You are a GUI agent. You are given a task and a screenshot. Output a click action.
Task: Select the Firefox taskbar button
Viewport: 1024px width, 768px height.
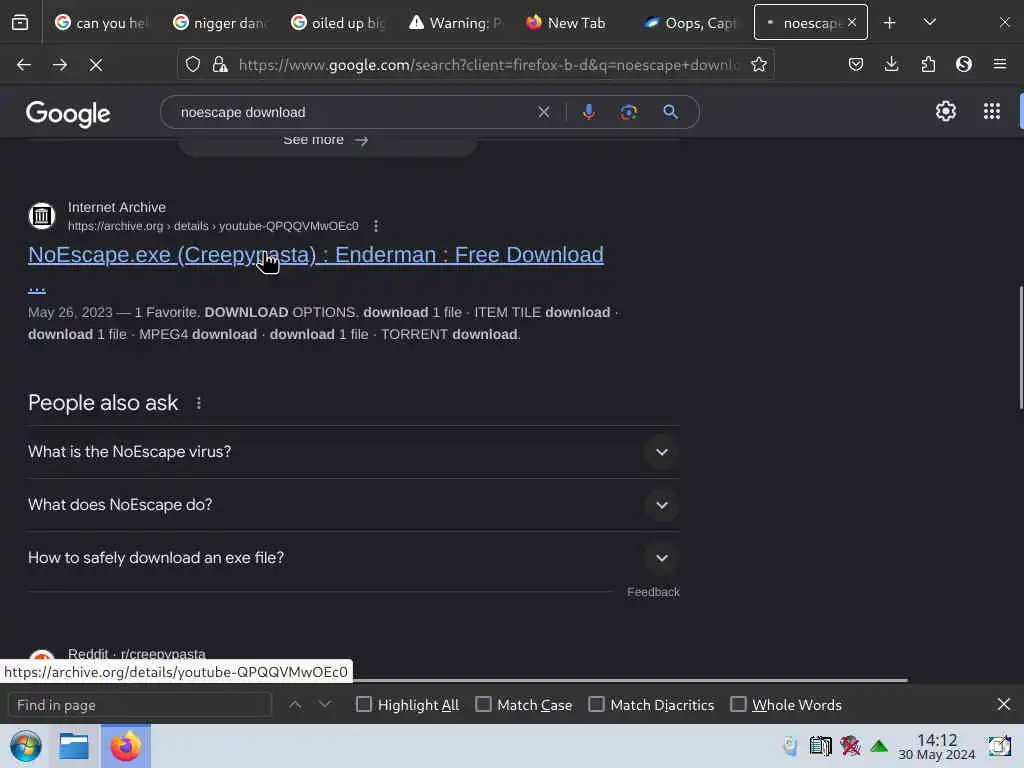pyautogui.click(x=125, y=746)
